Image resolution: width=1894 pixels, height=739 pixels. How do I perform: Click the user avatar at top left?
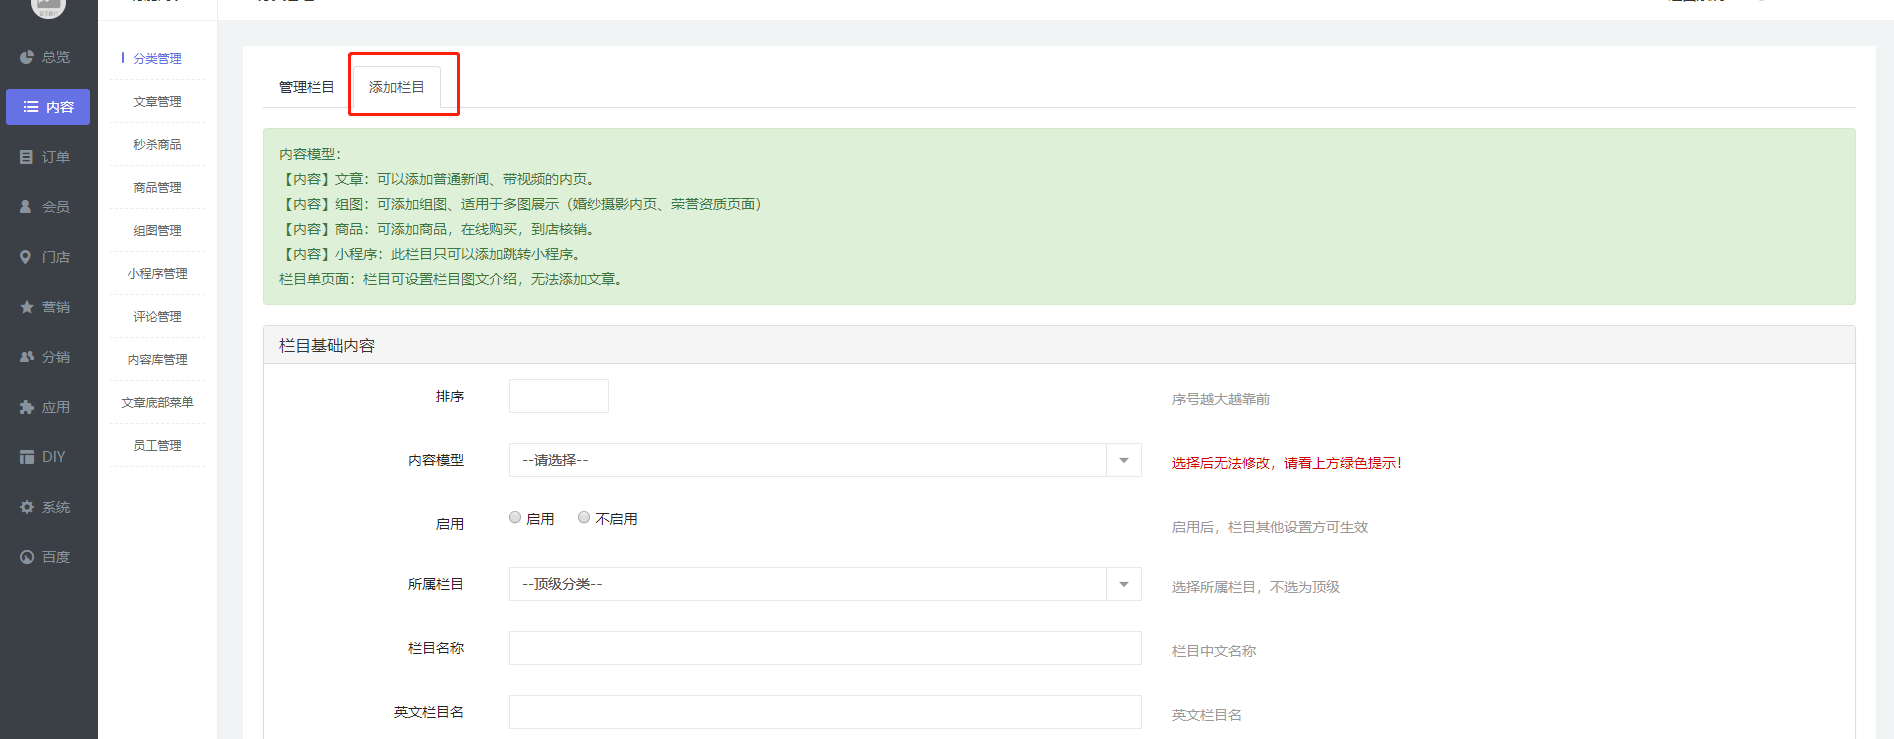tap(48, 7)
